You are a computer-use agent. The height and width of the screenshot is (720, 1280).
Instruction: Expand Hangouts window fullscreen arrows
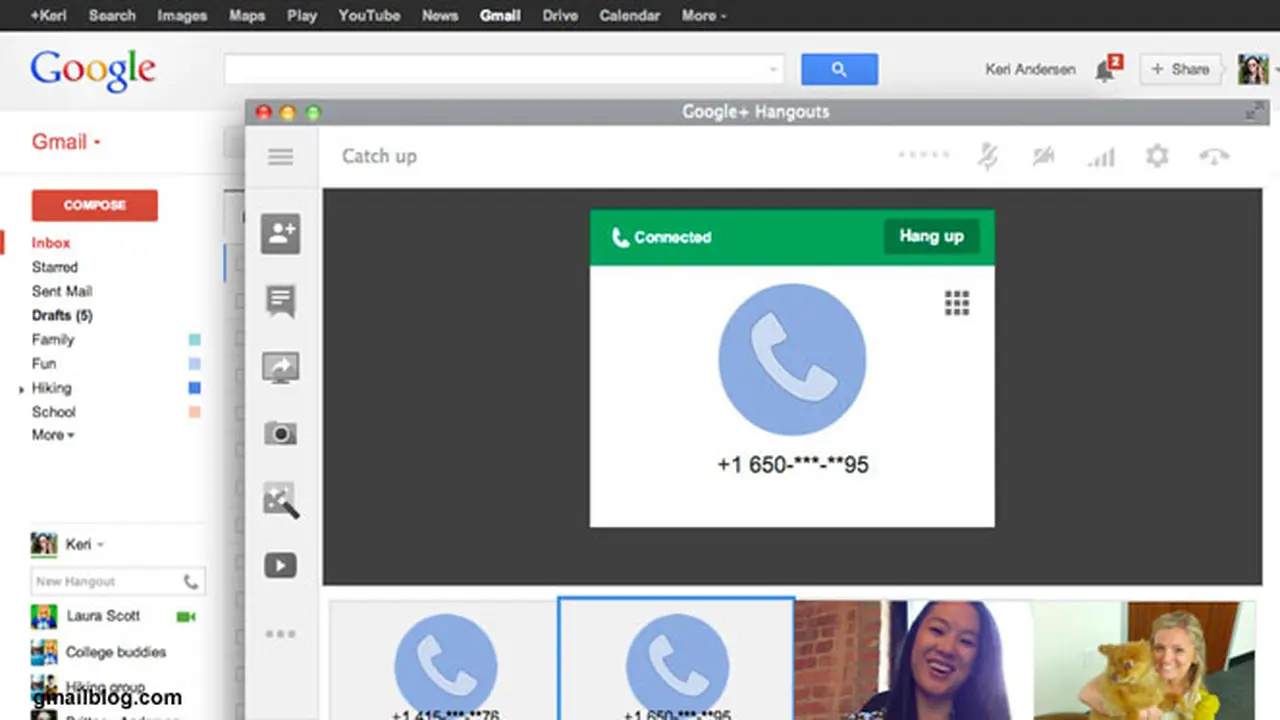[x=1254, y=112]
